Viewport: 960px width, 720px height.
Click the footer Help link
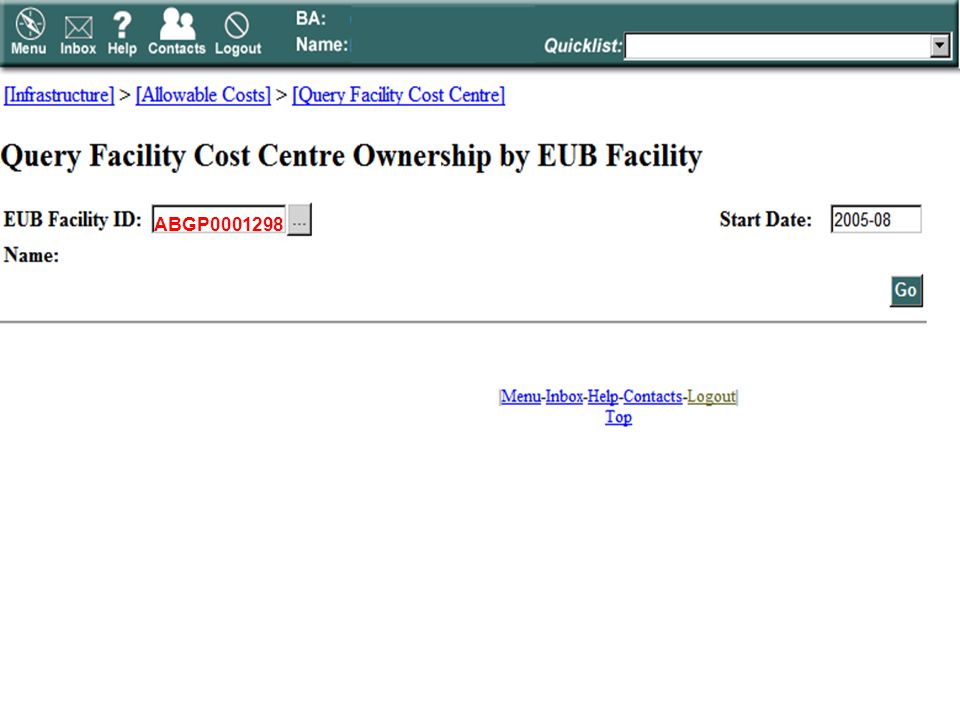(602, 397)
